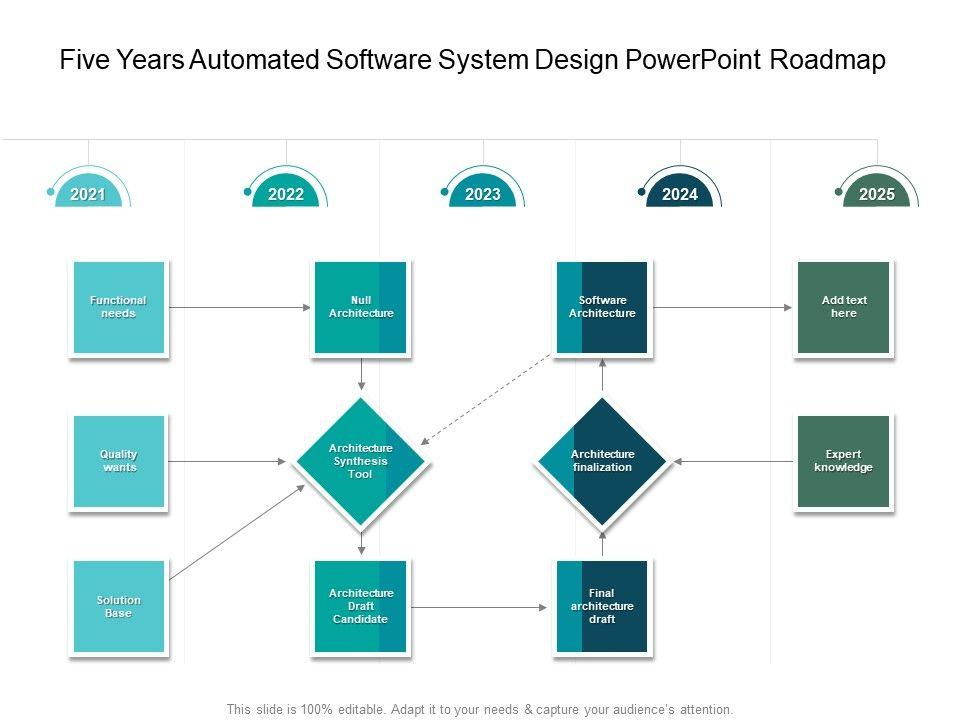
Task: Click the Architecture finalization diamond
Action: click(602, 461)
